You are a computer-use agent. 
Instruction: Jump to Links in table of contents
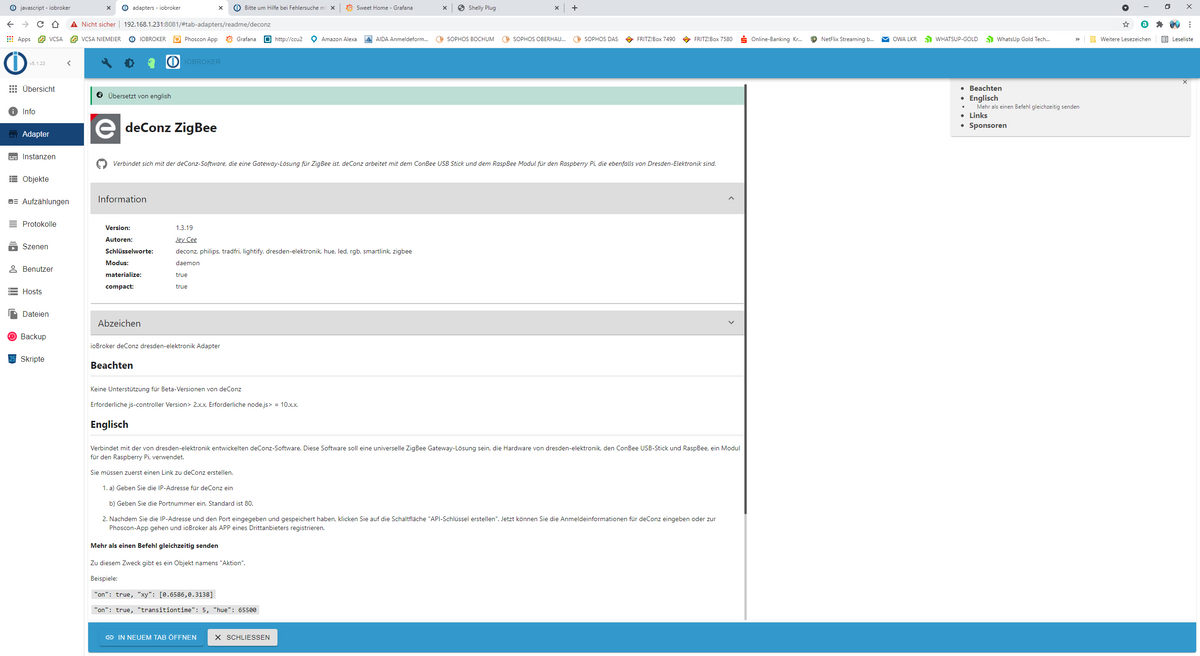point(978,116)
